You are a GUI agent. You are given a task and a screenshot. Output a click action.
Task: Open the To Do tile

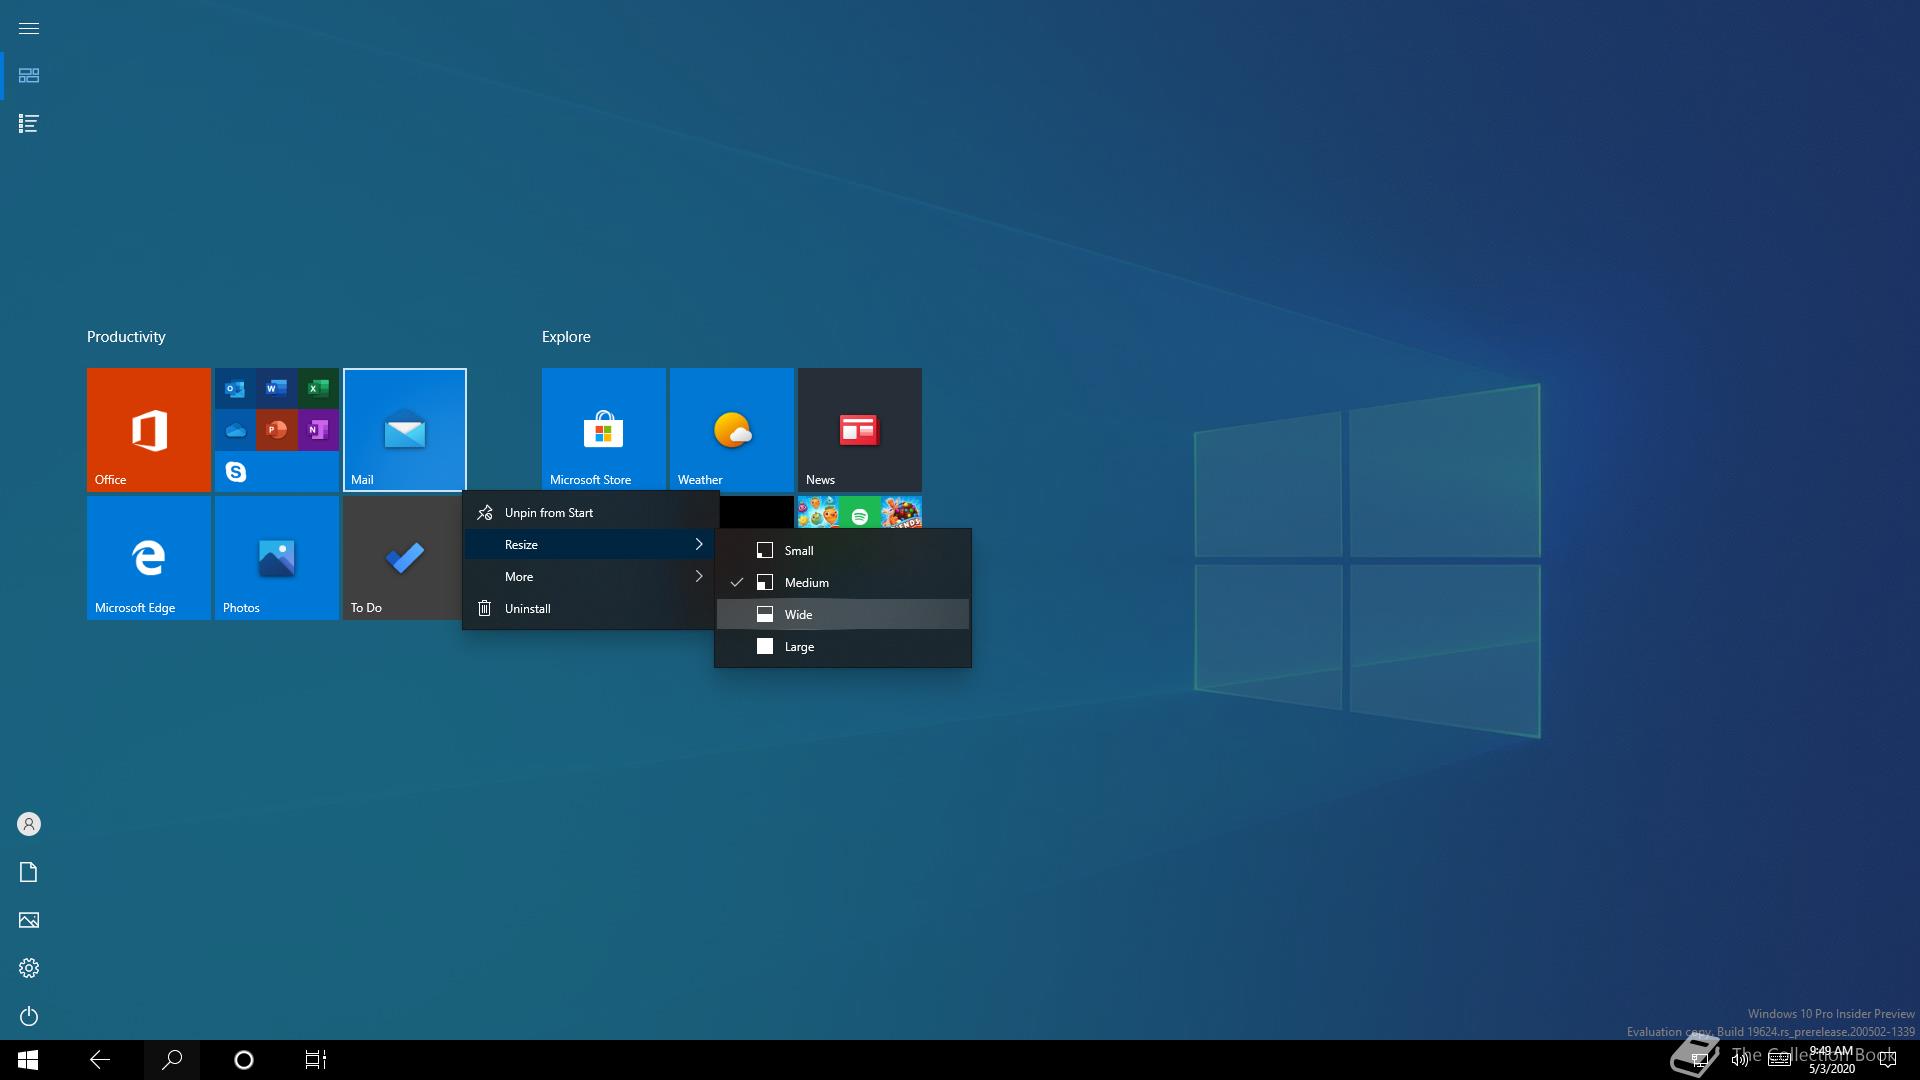click(403, 558)
